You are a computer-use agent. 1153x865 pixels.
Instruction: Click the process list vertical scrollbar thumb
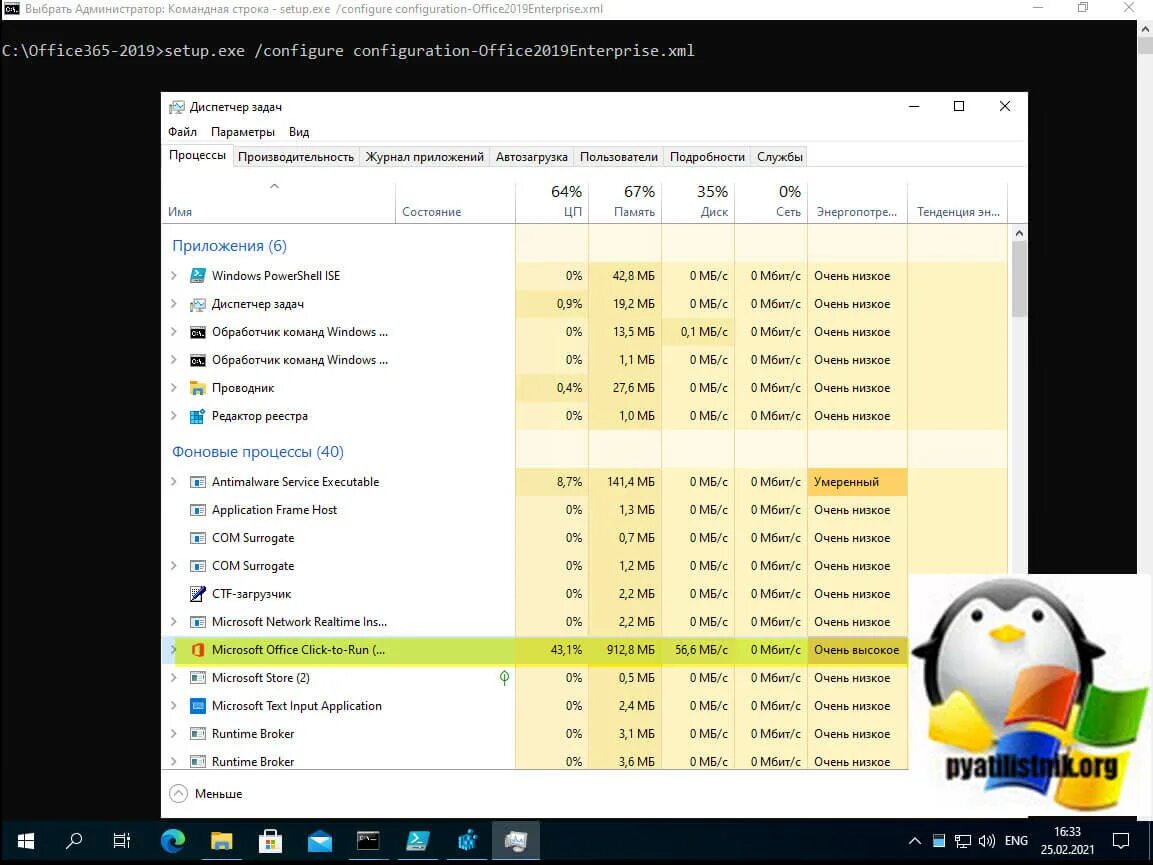point(1018,280)
